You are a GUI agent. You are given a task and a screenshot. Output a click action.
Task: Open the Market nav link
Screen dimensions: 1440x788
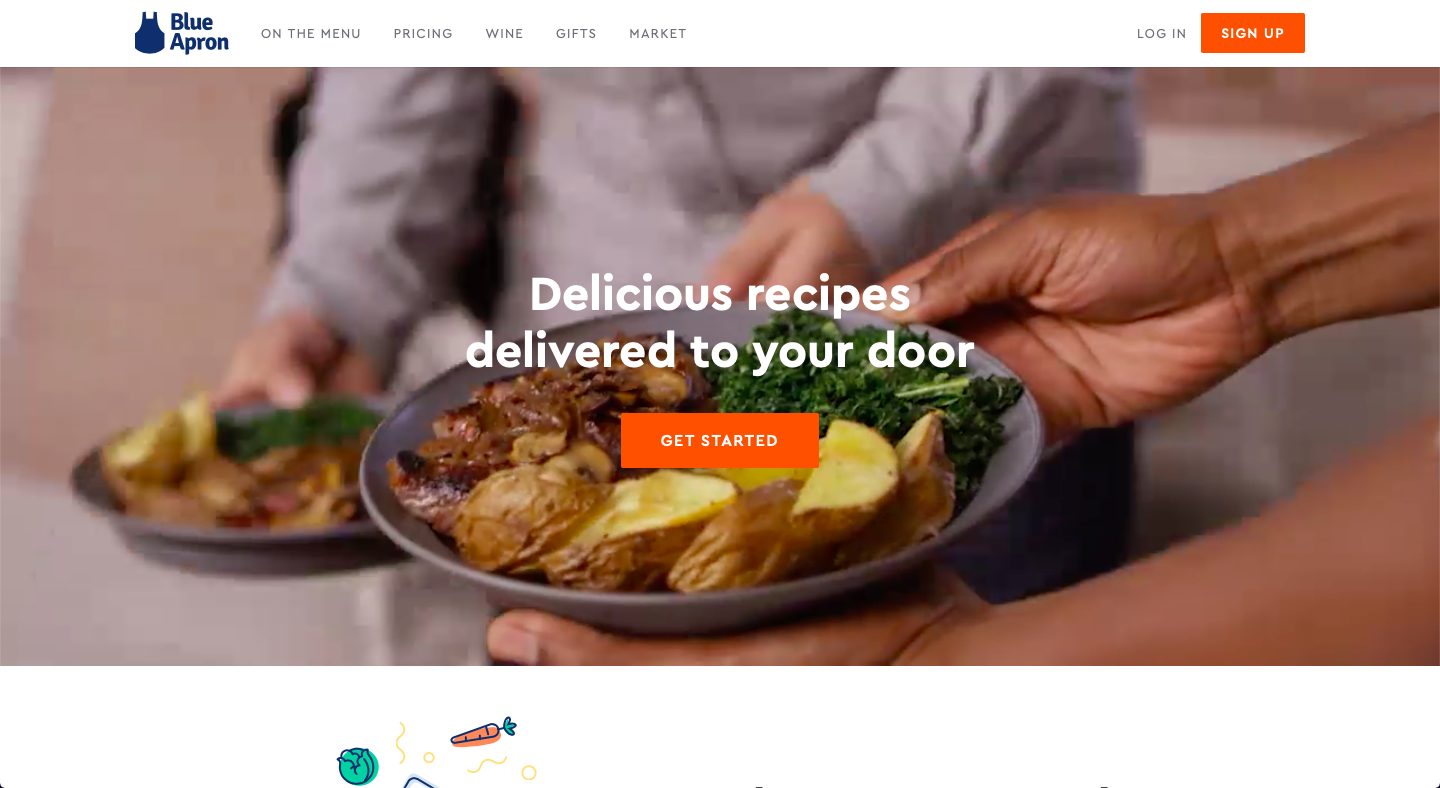(x=658, y=34)
